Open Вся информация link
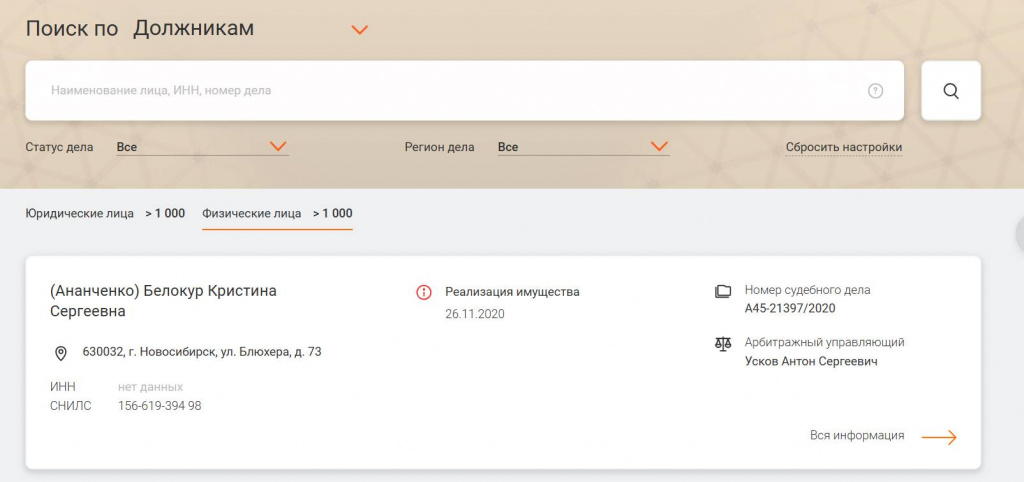 coord(857,435)
